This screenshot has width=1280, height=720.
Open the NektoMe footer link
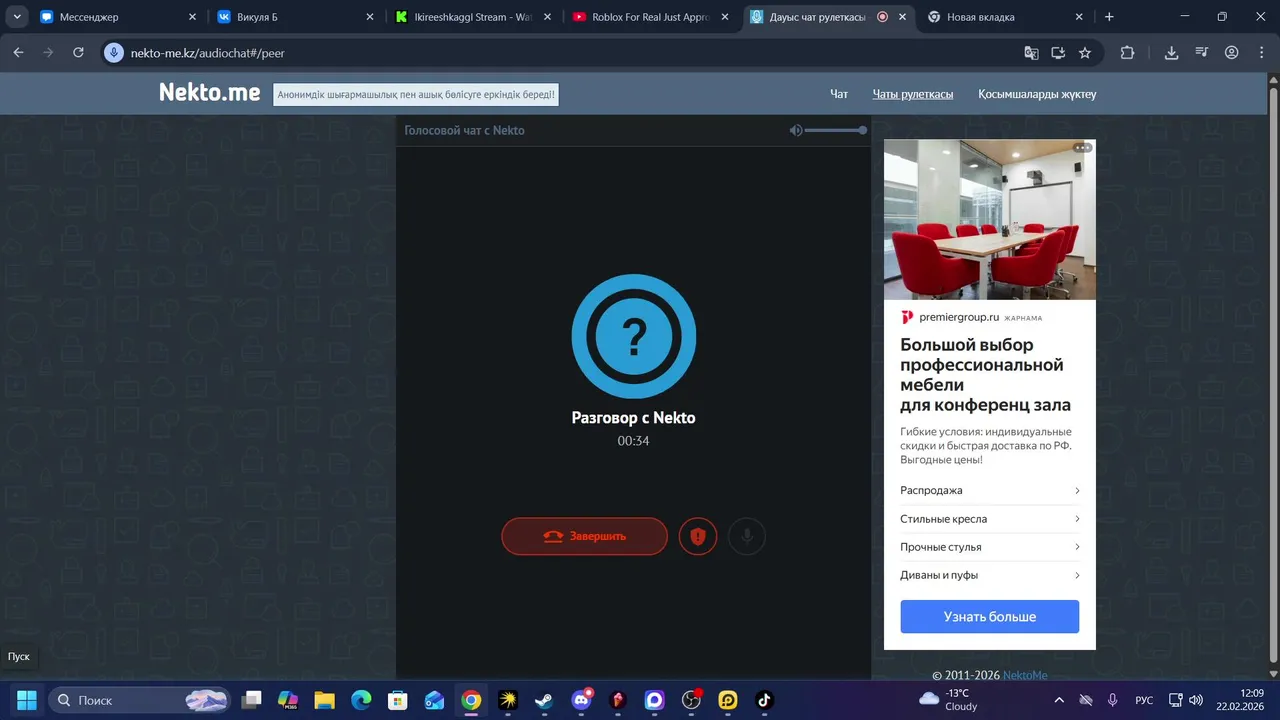pos(1025,676)
